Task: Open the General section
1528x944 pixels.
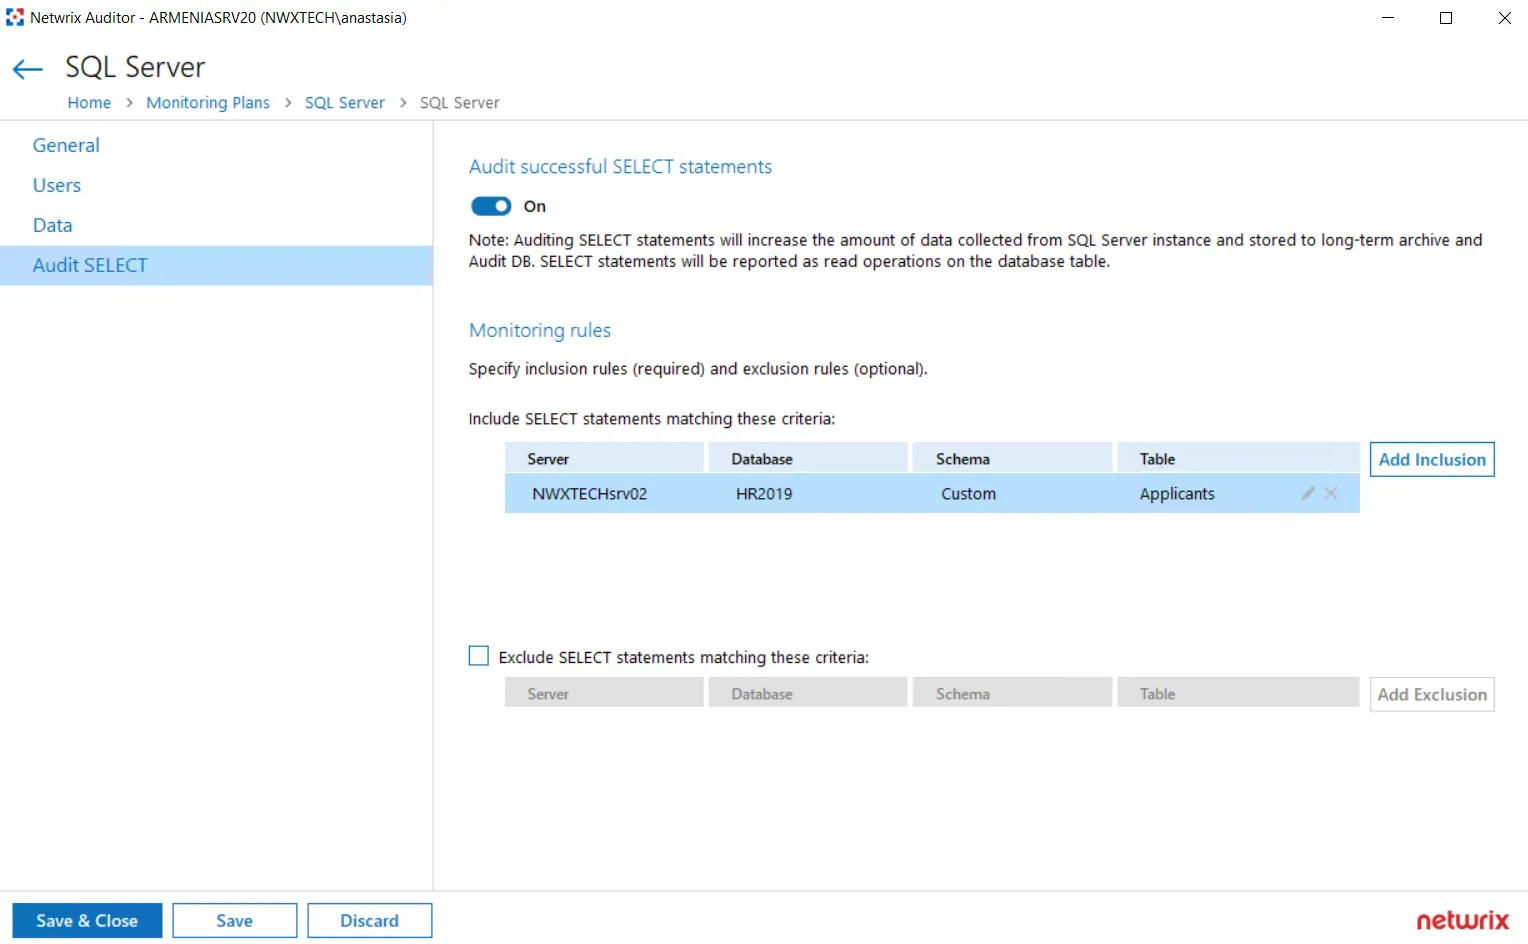Action: click(x=66, y=145)
